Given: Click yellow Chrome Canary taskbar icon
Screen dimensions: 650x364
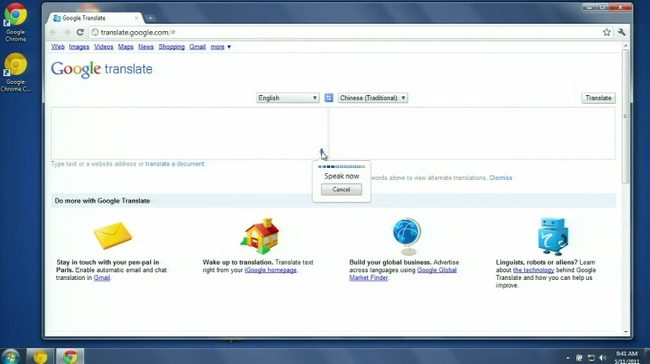Looking at the screenshot, I should pos(40,357).
